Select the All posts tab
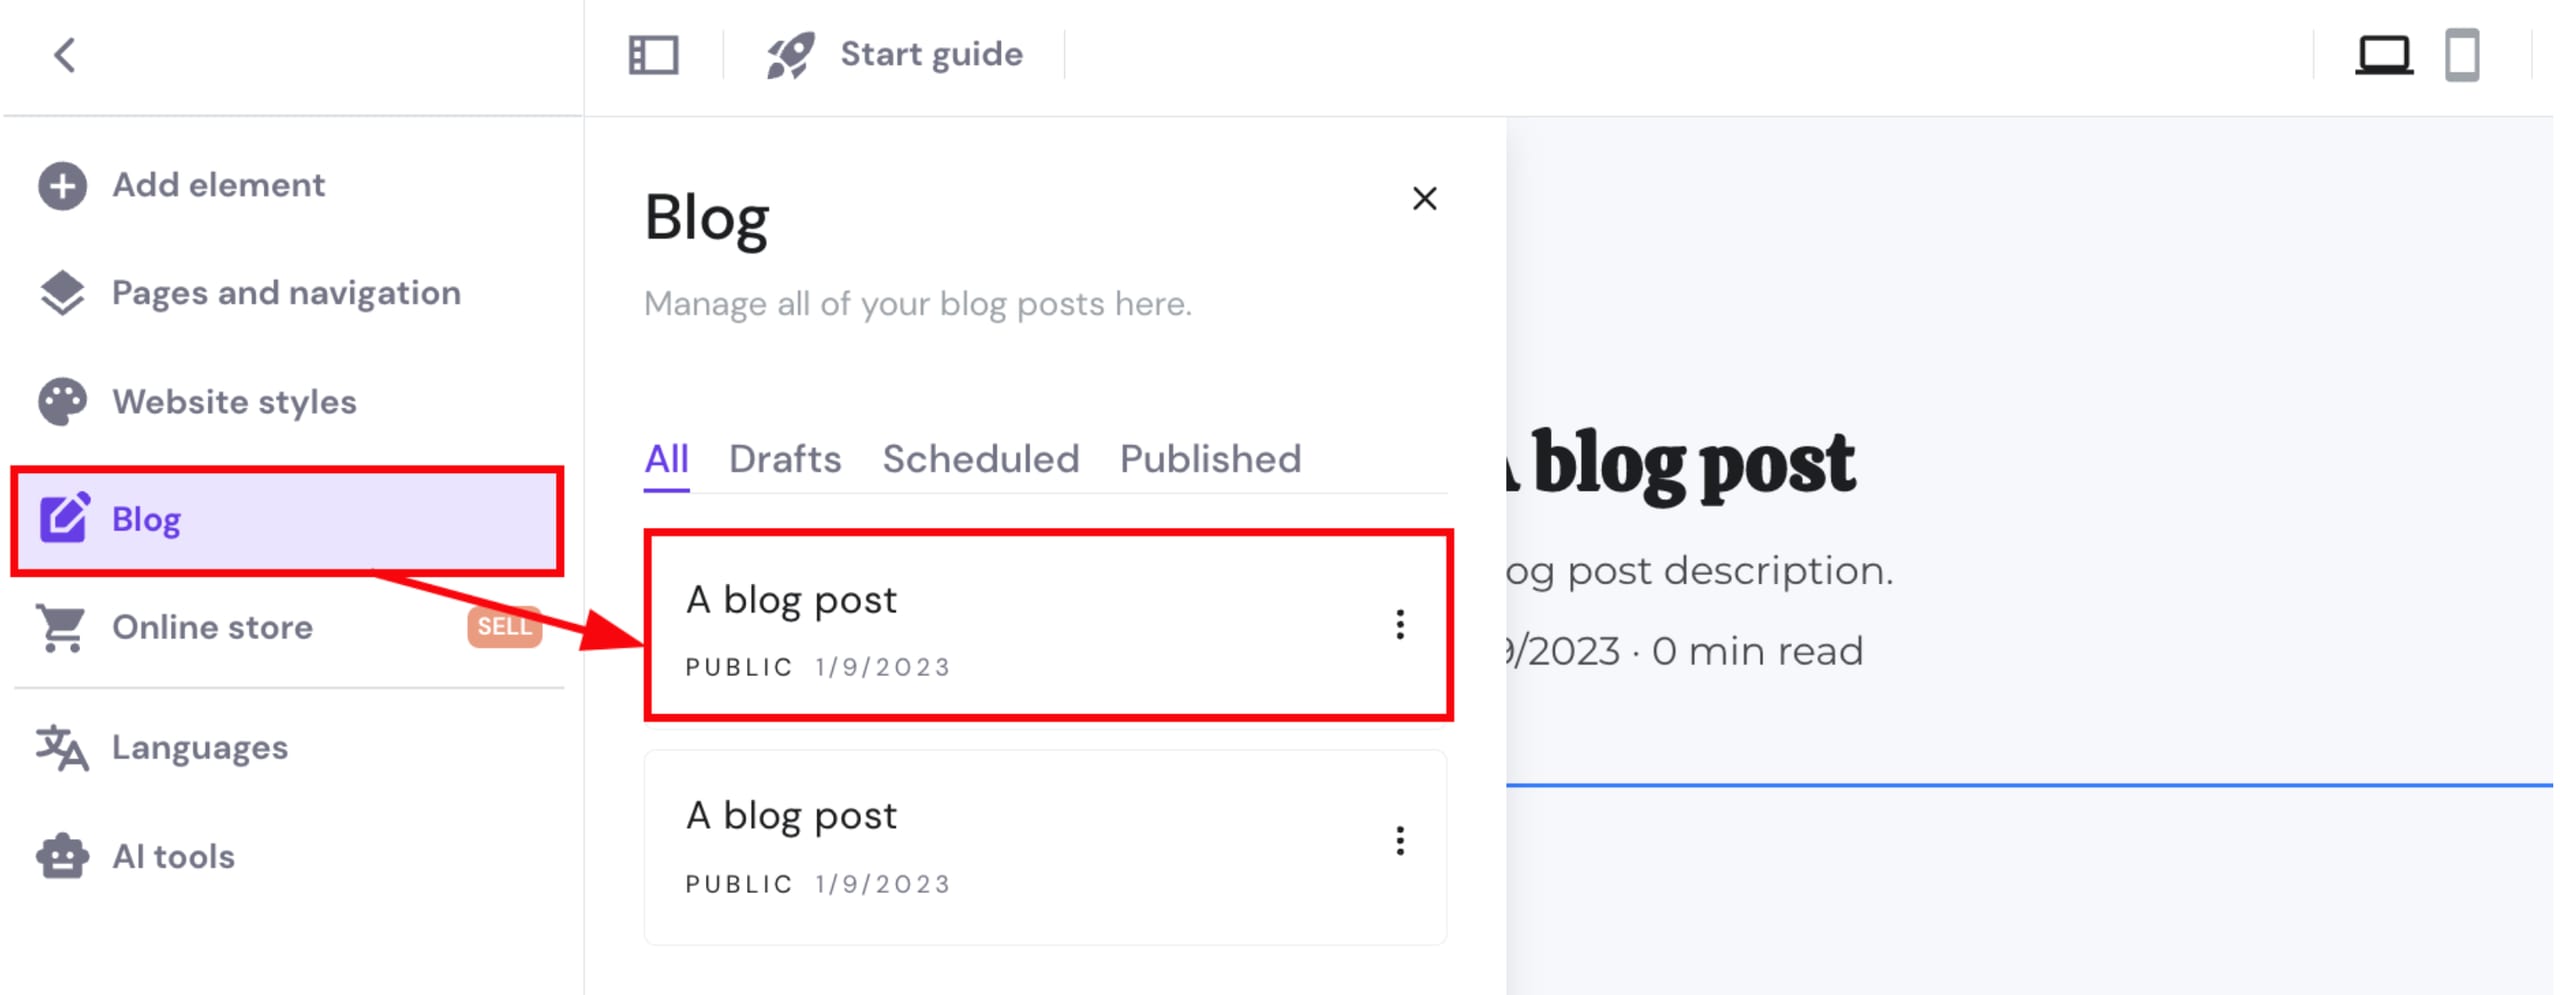This screenshot has width=2560, height=995. pos(666,459)
